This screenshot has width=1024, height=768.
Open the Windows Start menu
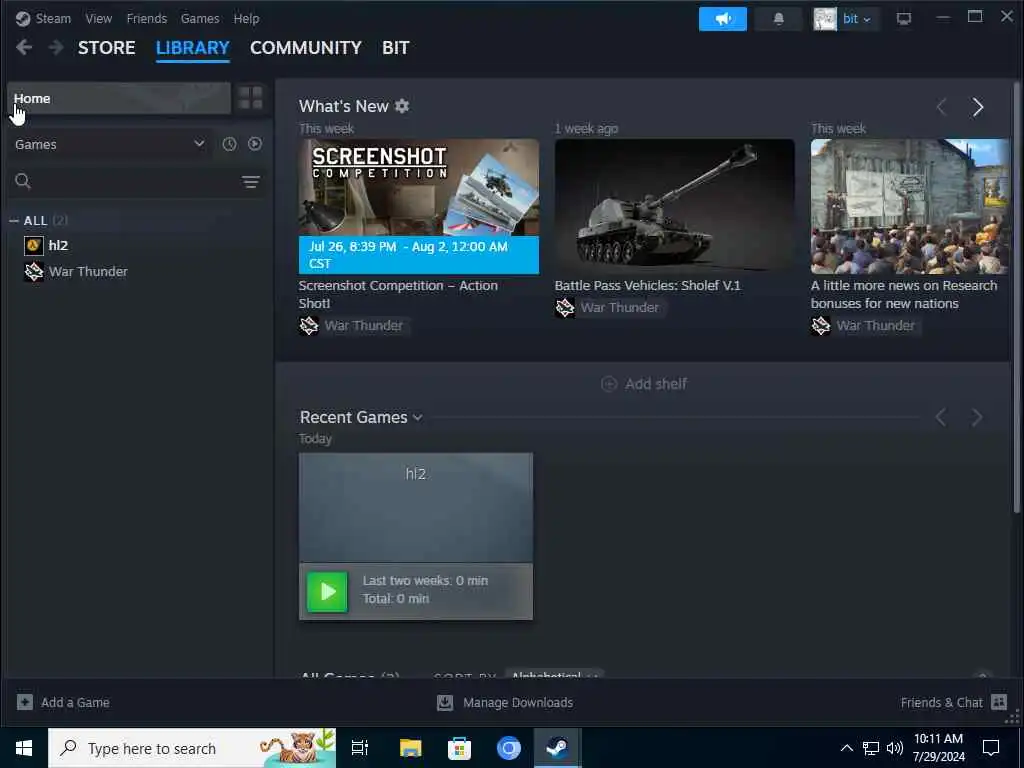[x=24, y=748]
